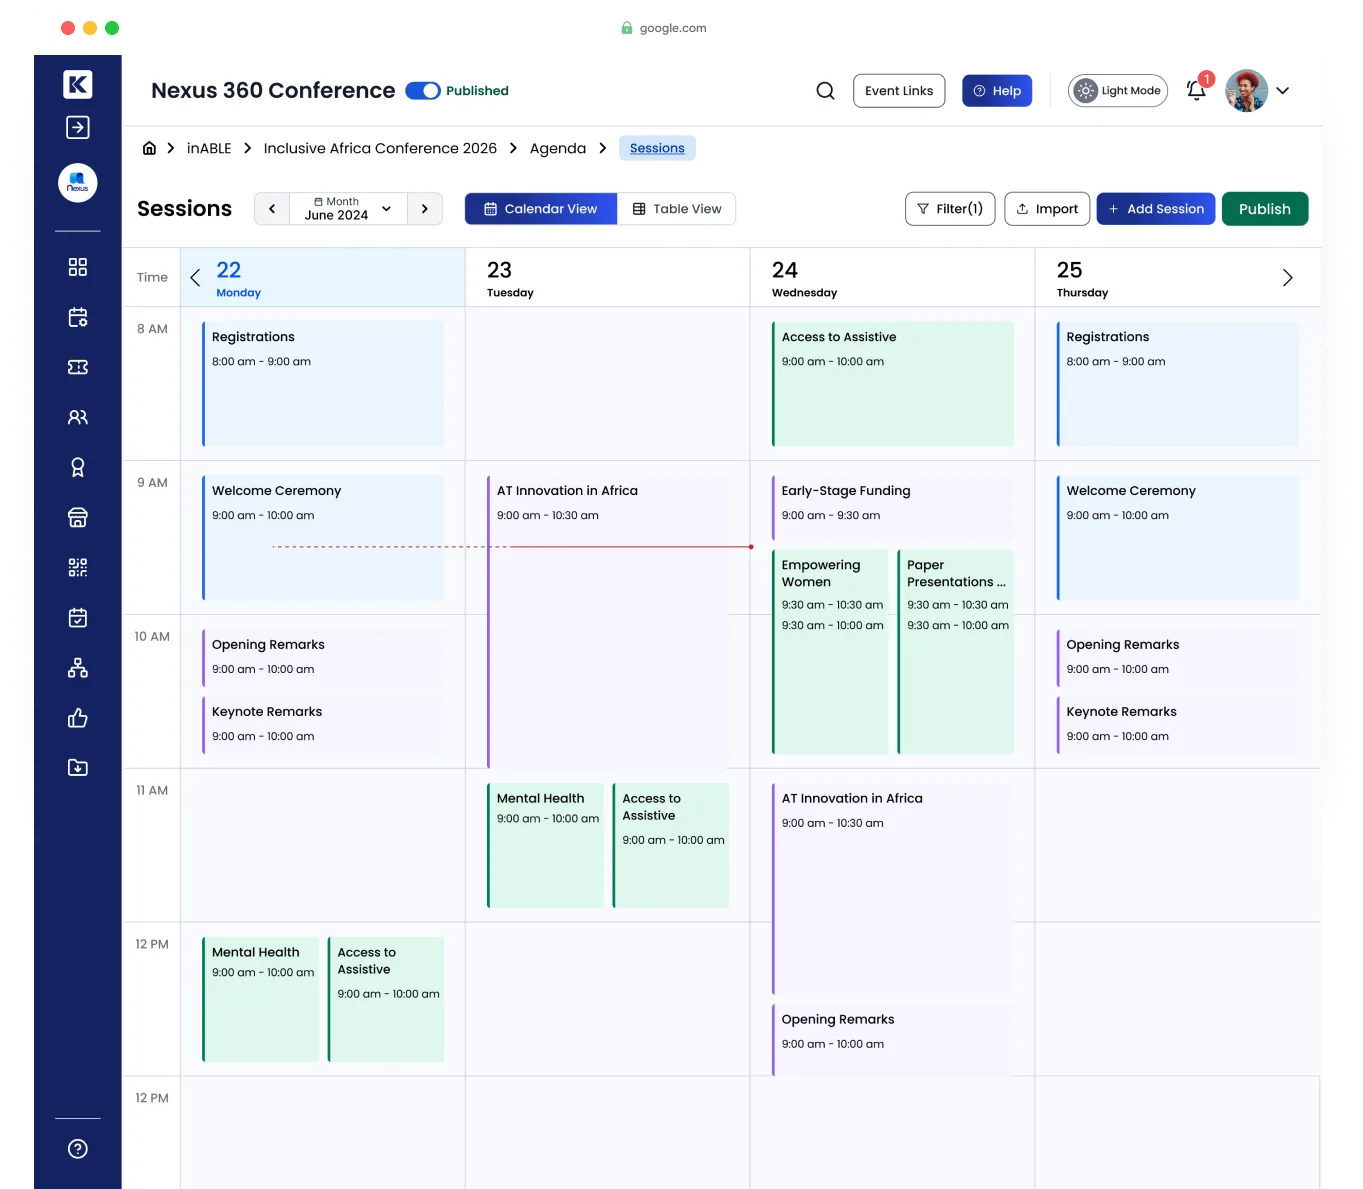Image resolution: width=1363 pixels, height=1189 pixels.
Task: Click the K logo in sidebar
Action: 78,84
